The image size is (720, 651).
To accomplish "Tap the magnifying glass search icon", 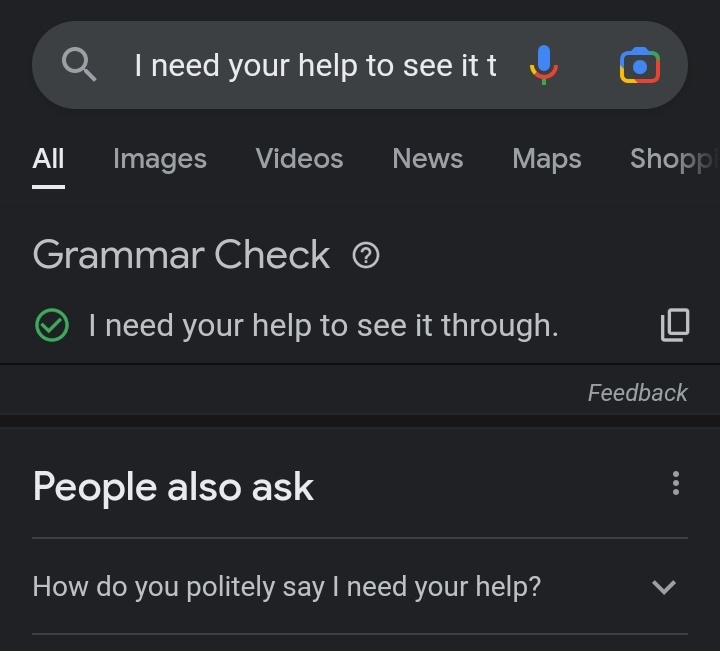I will pos(79,65).
